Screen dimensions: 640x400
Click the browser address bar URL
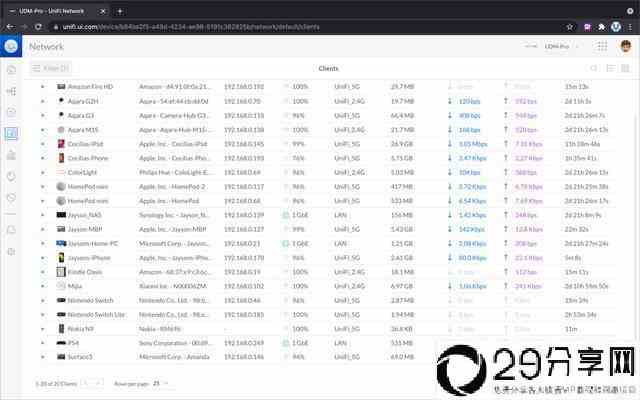[x=191, y=27]
